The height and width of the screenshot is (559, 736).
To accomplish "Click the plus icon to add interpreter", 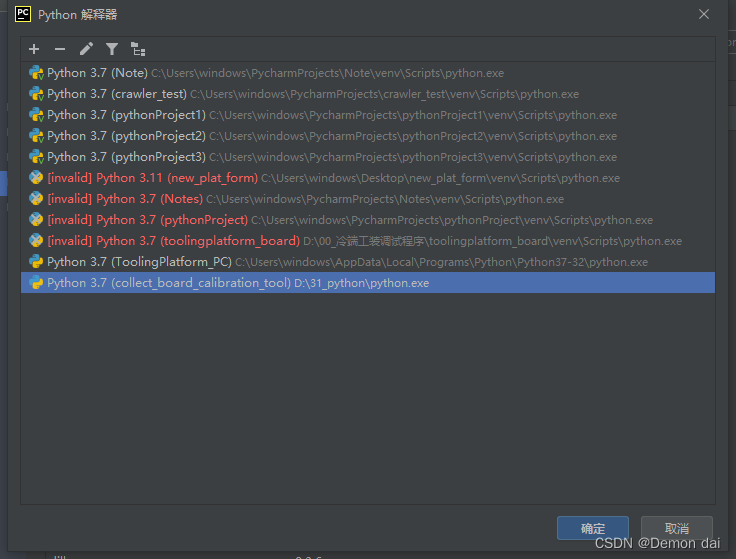I will pos(34,49).
